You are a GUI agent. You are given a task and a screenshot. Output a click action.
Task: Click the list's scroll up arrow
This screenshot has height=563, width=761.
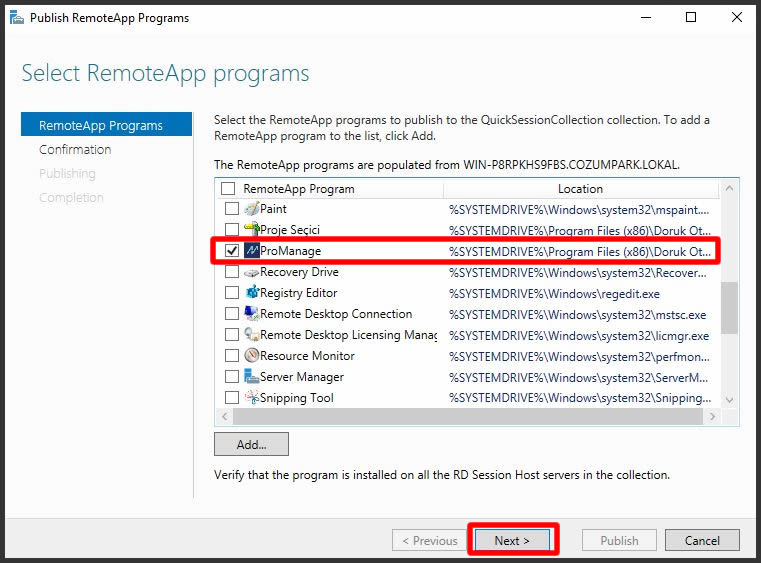pos(729,188)
